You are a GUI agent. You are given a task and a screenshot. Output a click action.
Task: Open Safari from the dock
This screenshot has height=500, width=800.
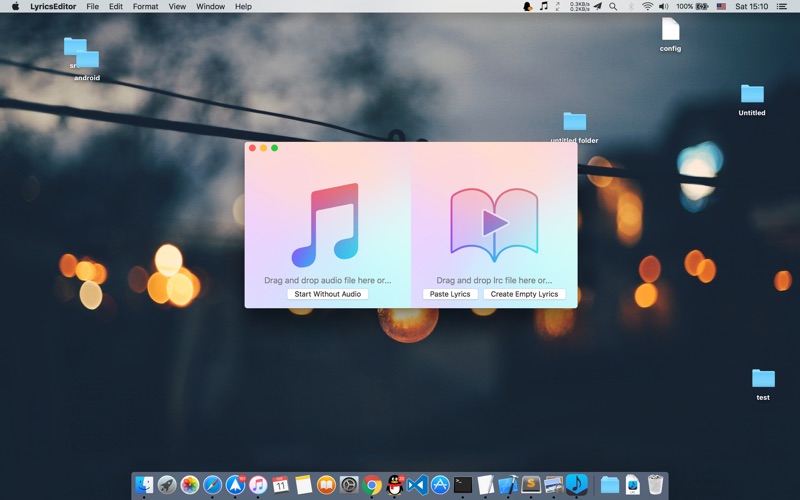213,485
